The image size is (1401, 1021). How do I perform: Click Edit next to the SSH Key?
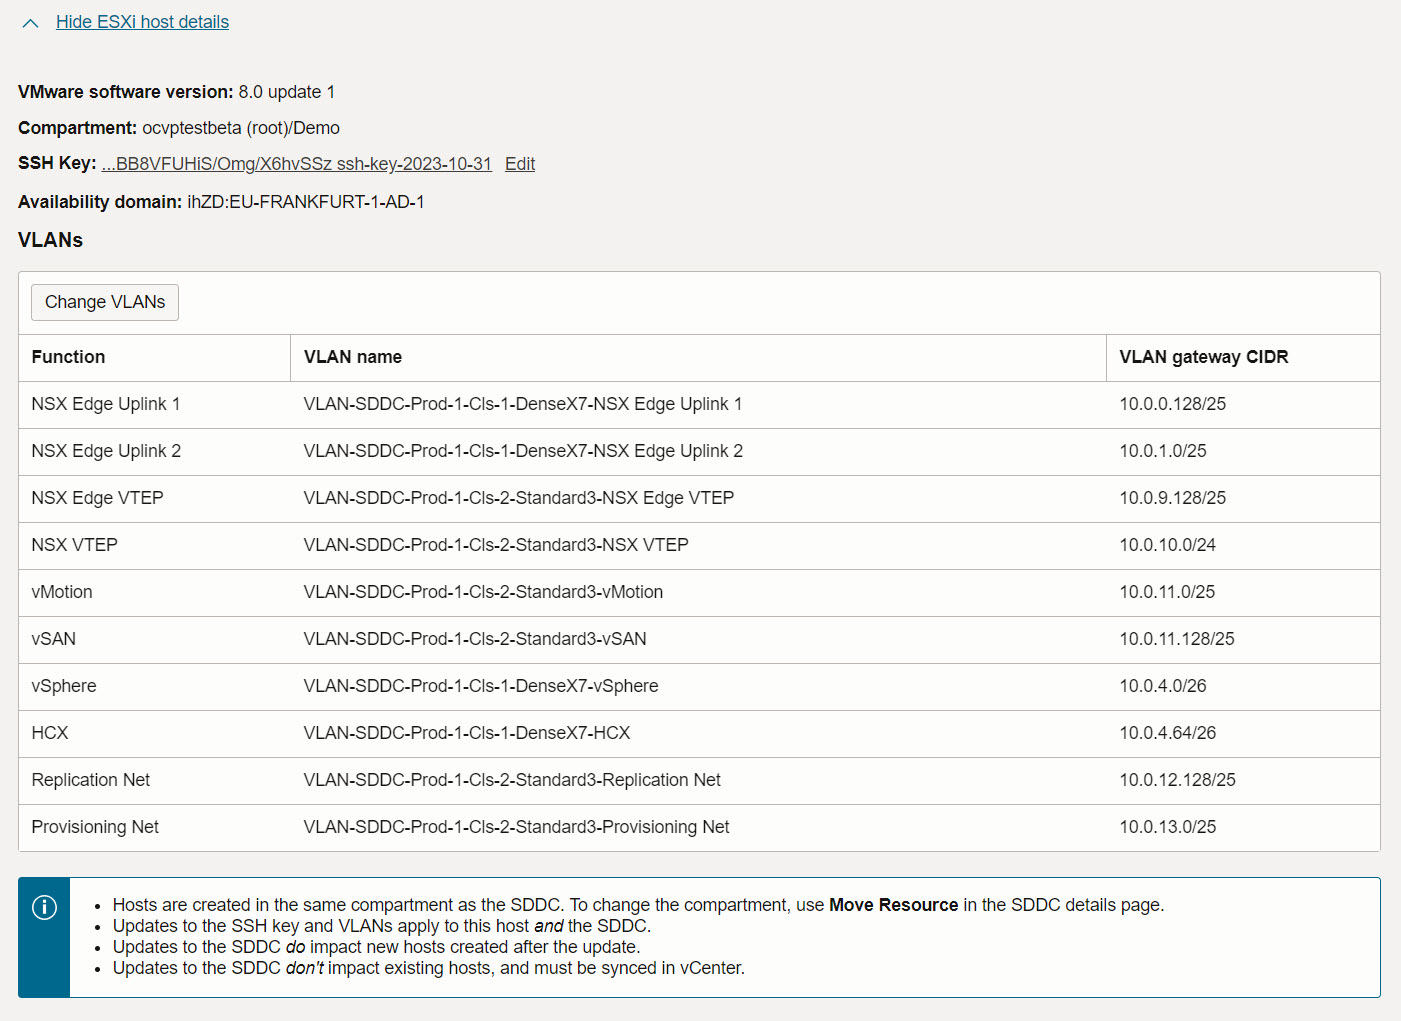520,164
